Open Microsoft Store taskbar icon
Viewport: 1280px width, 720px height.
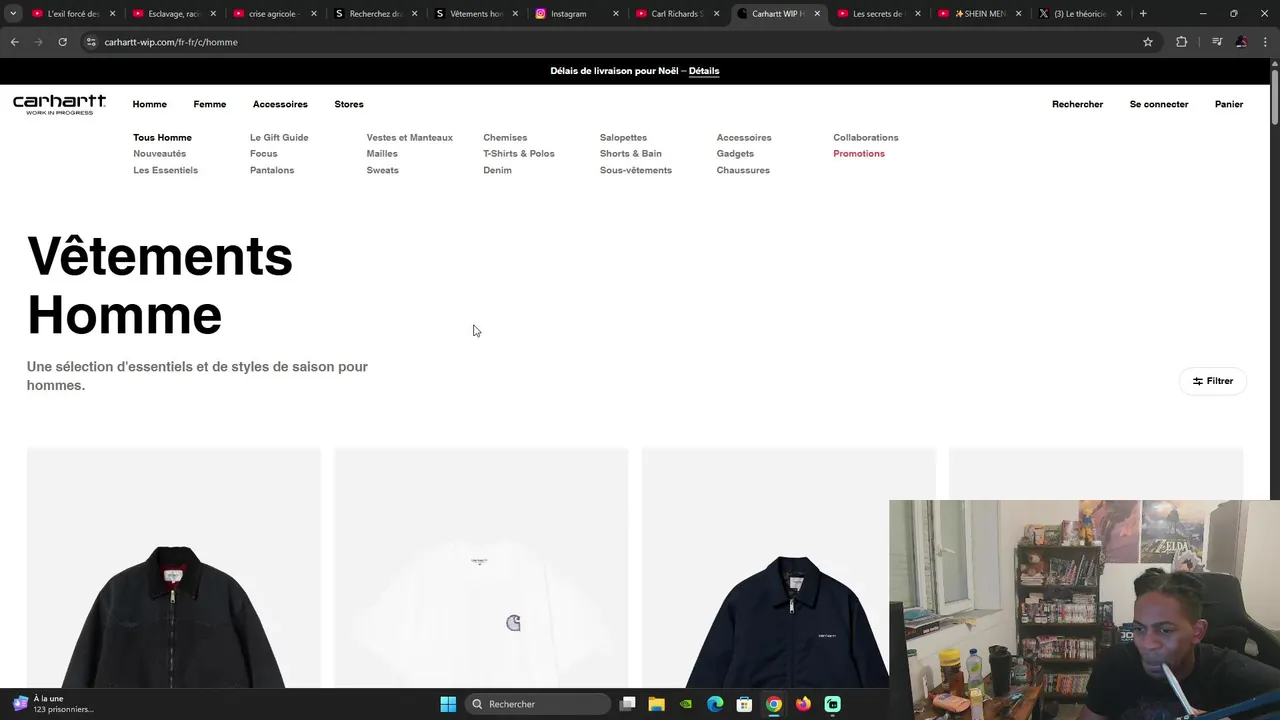[x=744, y=704]
